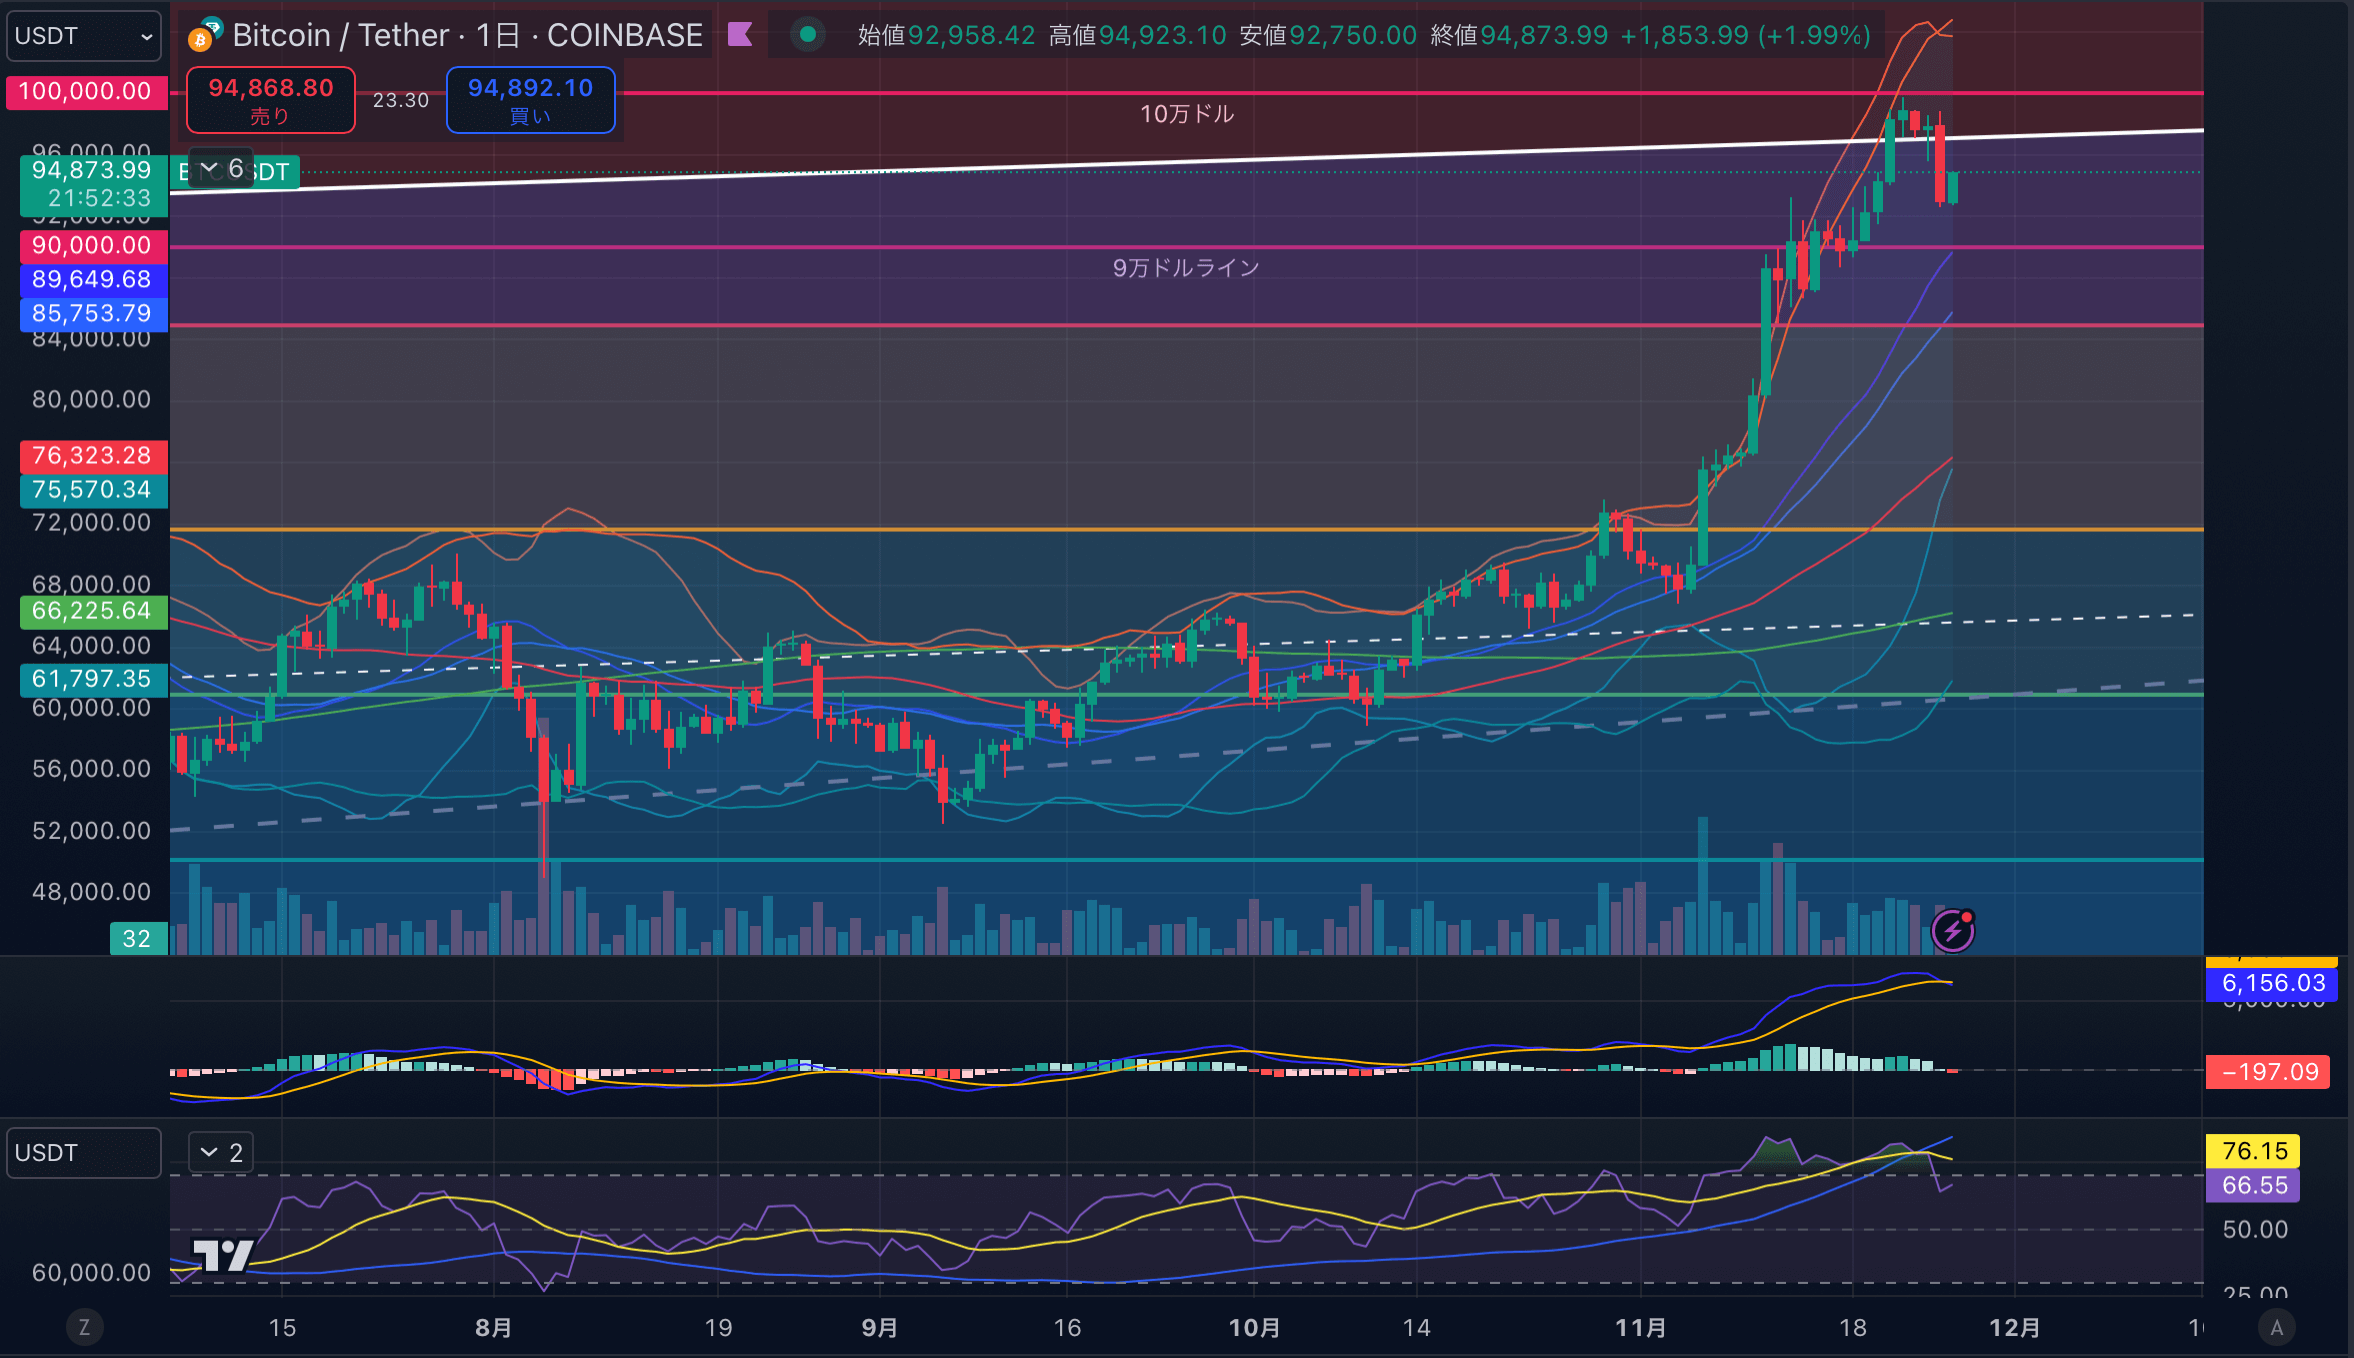Image resolution: width=2354 pixels, height=1358 pixels.
Task: Click the 安値 low value 92,750.00
Action: [1353, 35]
